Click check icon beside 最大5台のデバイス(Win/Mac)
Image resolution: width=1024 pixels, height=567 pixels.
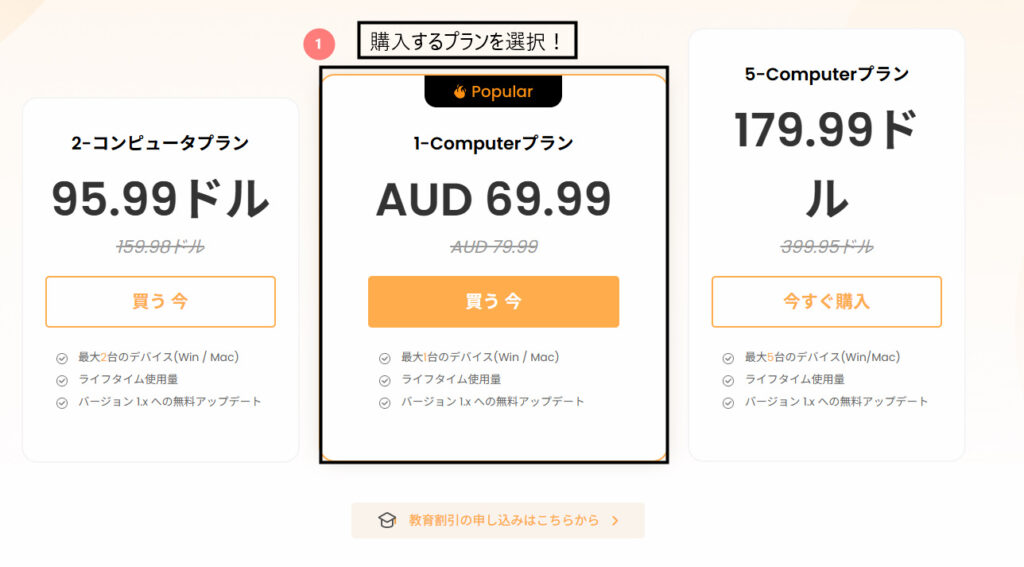click(x=728, y=358)
